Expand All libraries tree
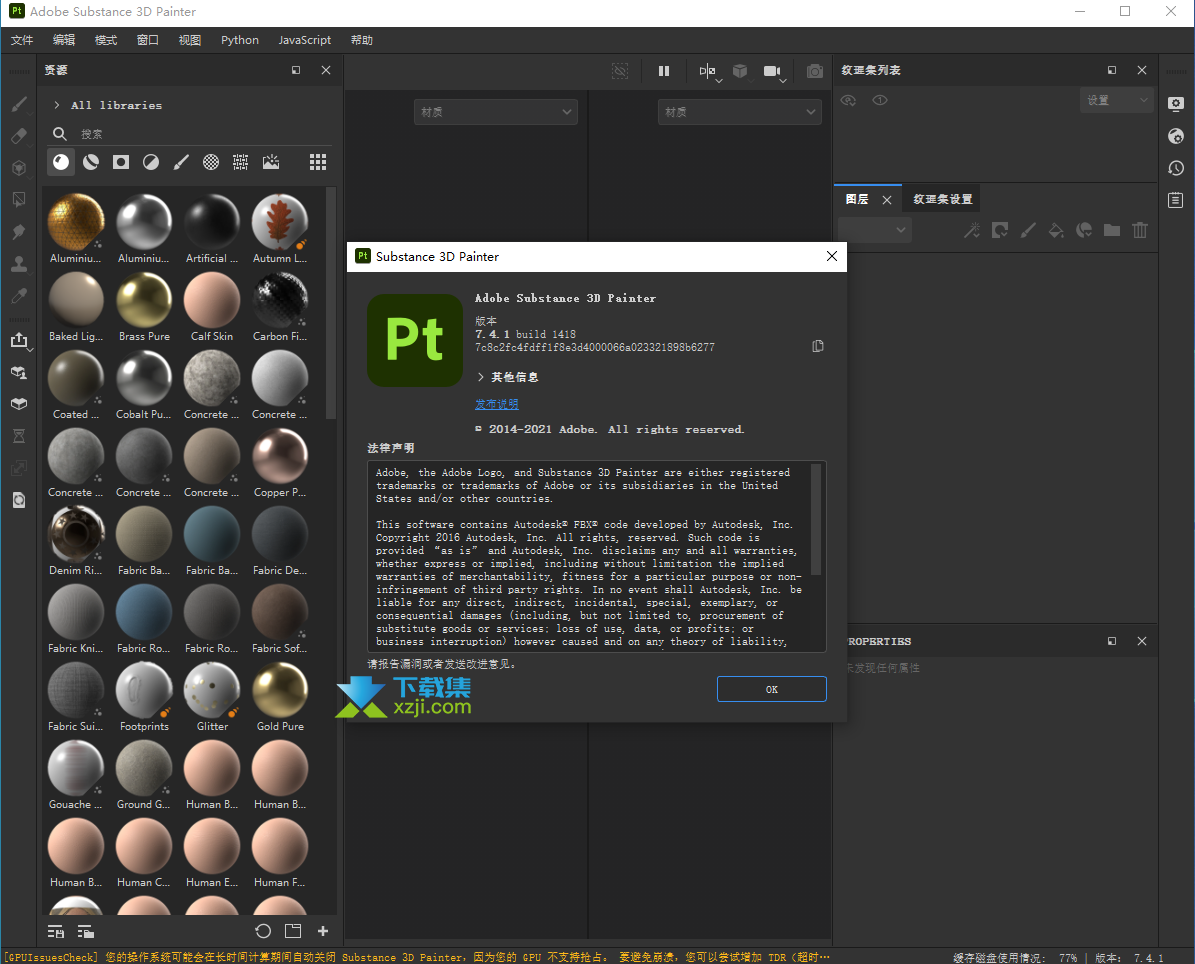1195x964 pixels. click(56, 105)
